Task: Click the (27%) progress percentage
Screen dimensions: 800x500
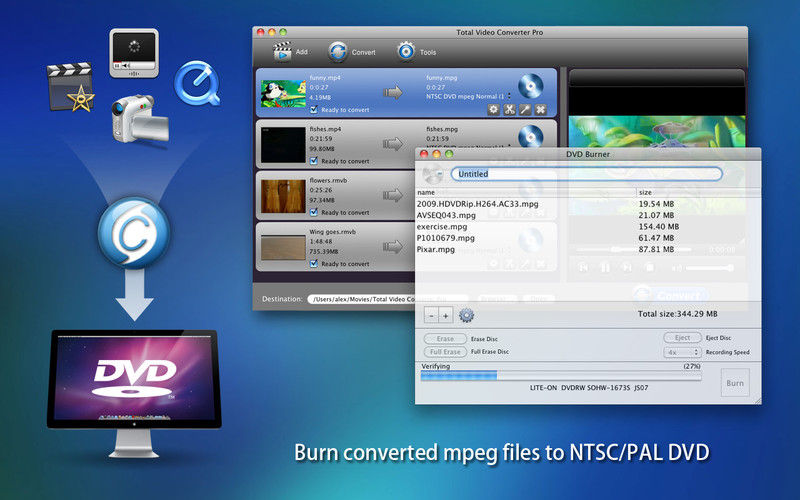Action: click(691, 366)
